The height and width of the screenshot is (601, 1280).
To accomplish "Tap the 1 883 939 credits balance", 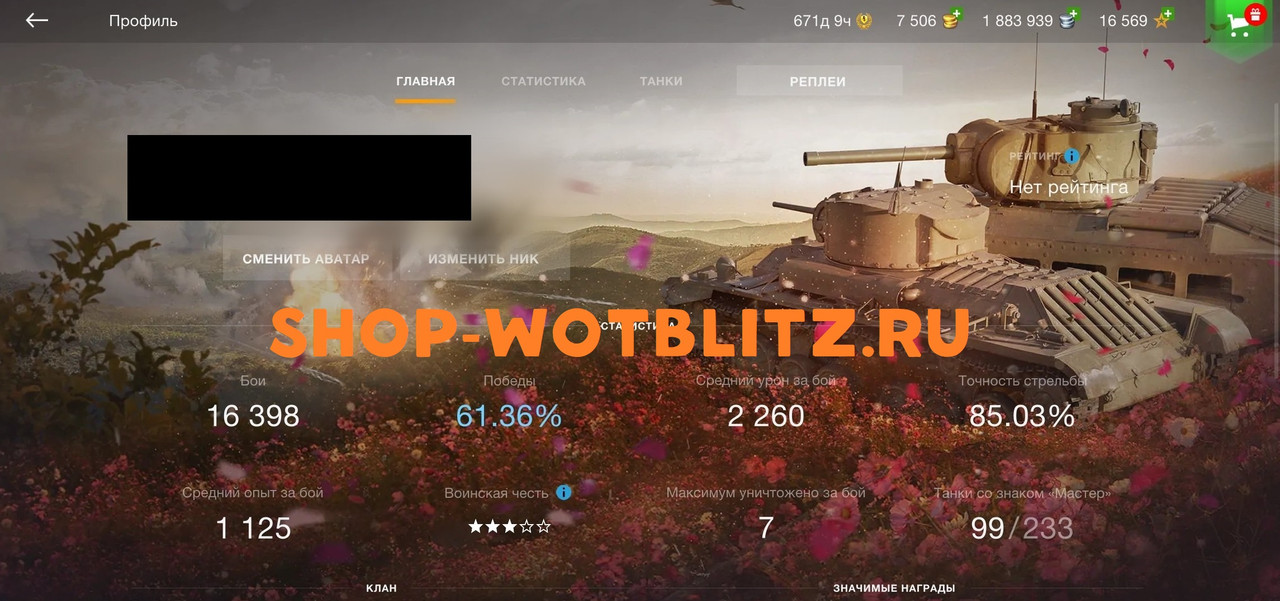I will [1017, 21].
